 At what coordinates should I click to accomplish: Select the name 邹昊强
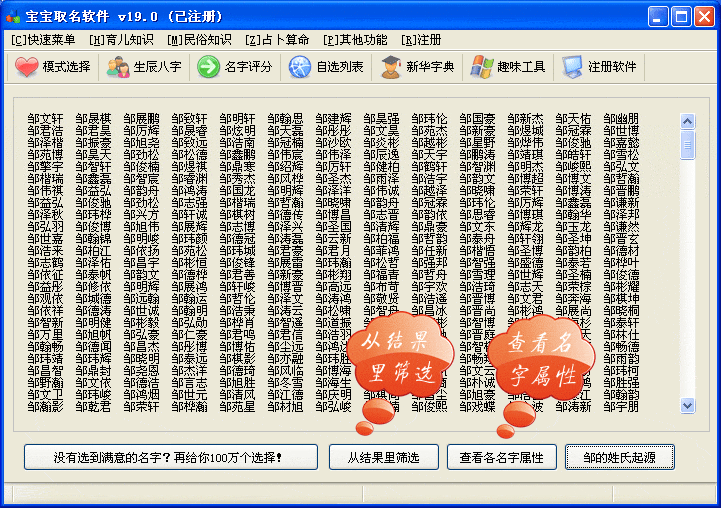[x=381, y=119]
